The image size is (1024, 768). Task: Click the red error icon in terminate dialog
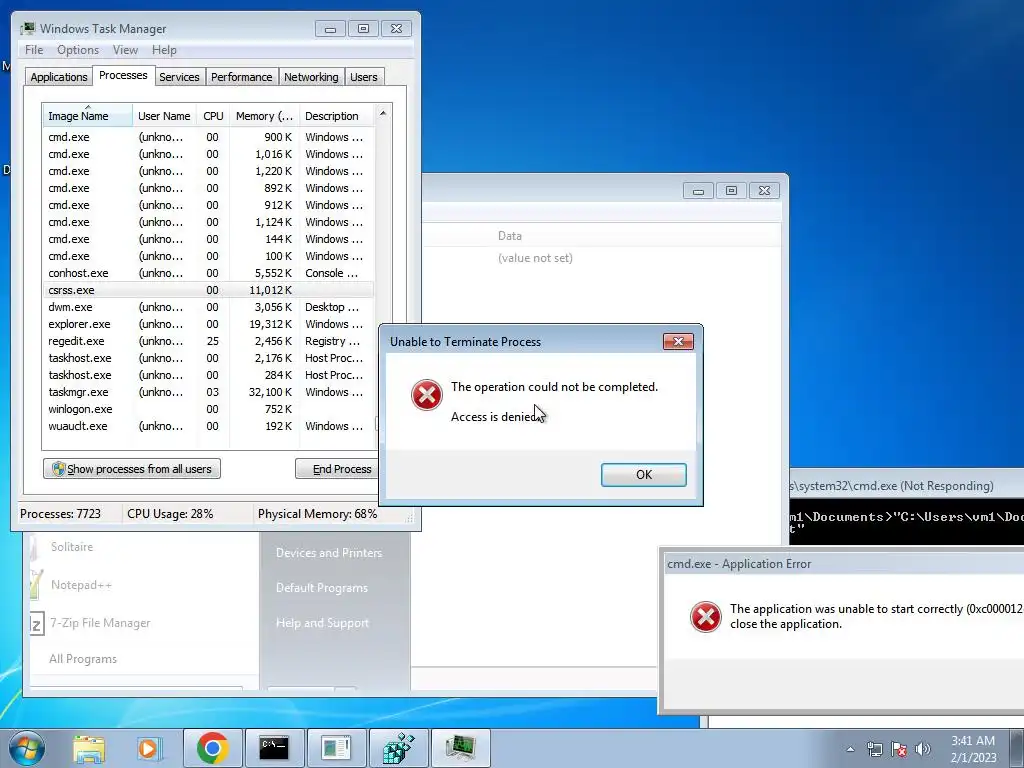pos(426,395)
